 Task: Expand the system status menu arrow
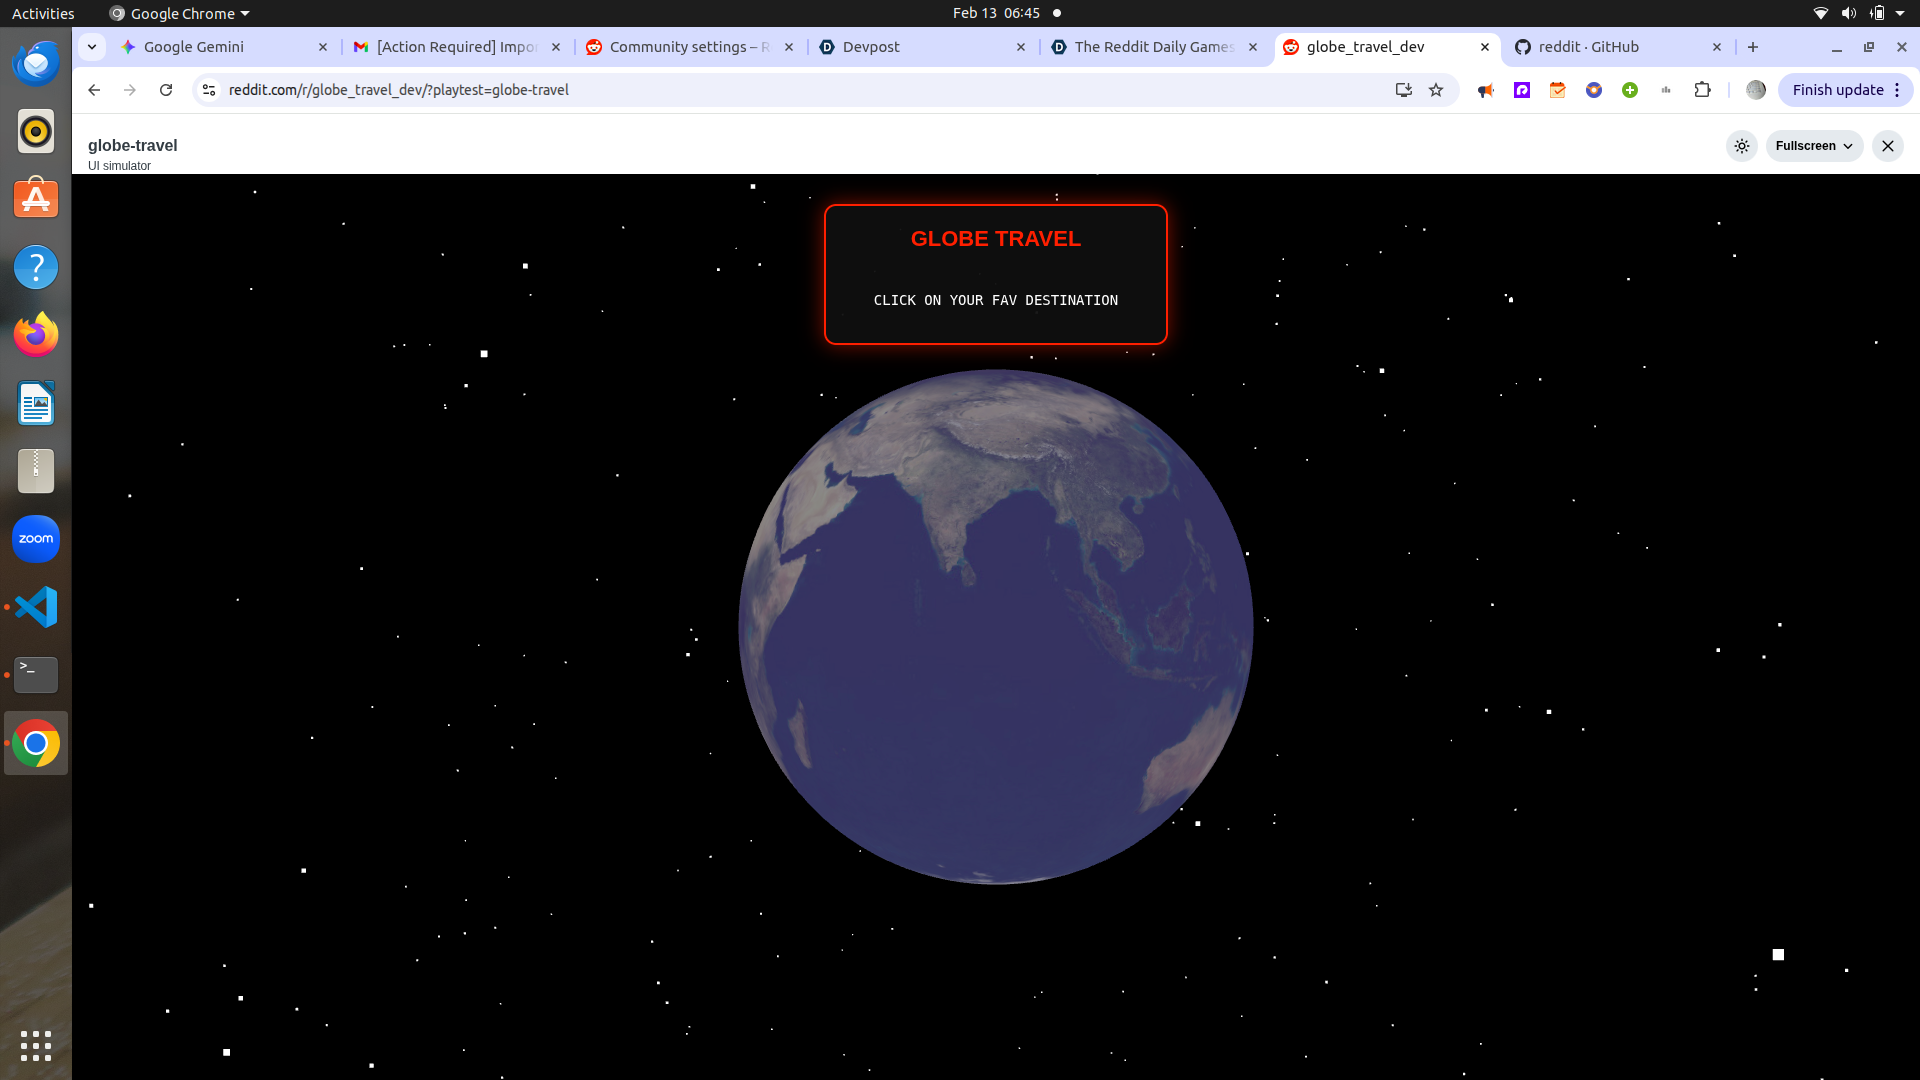(1900, 13)
